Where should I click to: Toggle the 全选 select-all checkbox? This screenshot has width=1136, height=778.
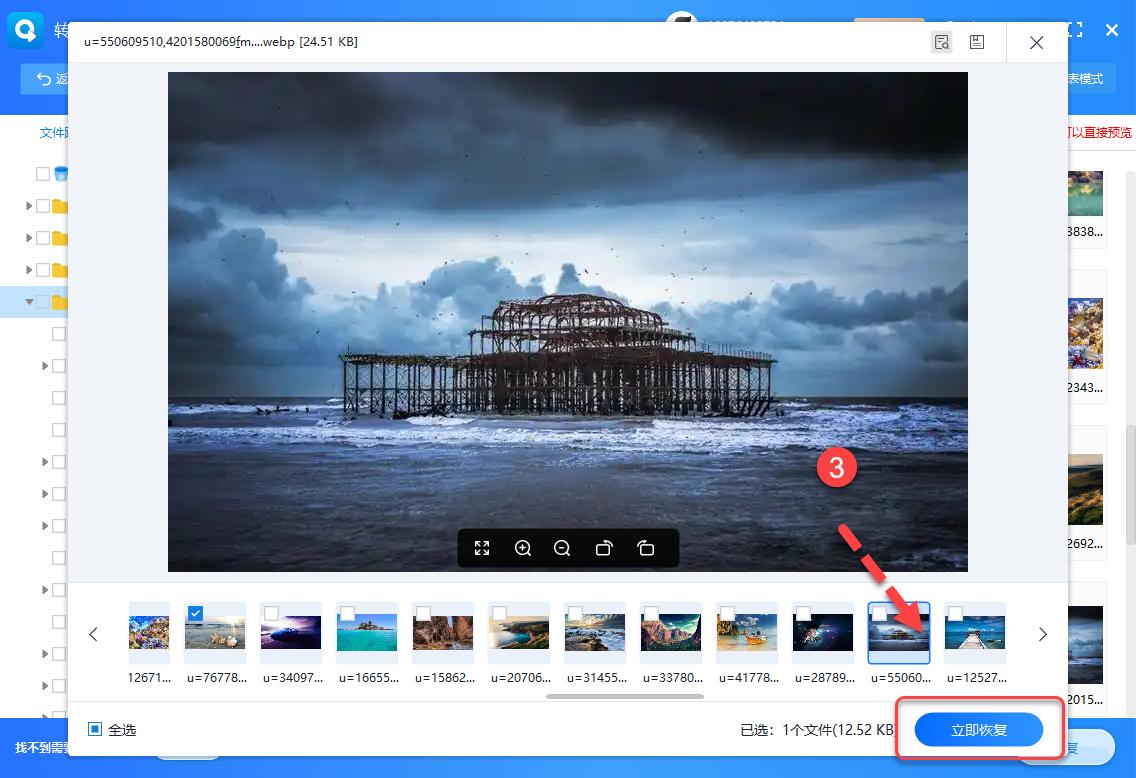tap(95, 729)
